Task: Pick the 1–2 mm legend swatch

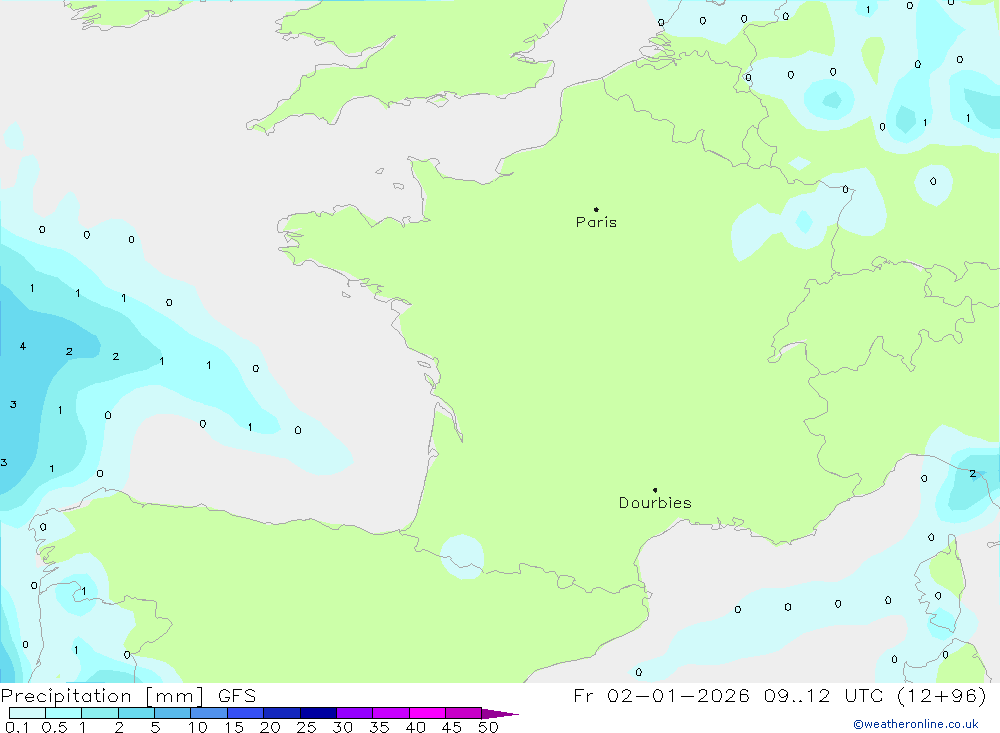Action: pos(100,713)
